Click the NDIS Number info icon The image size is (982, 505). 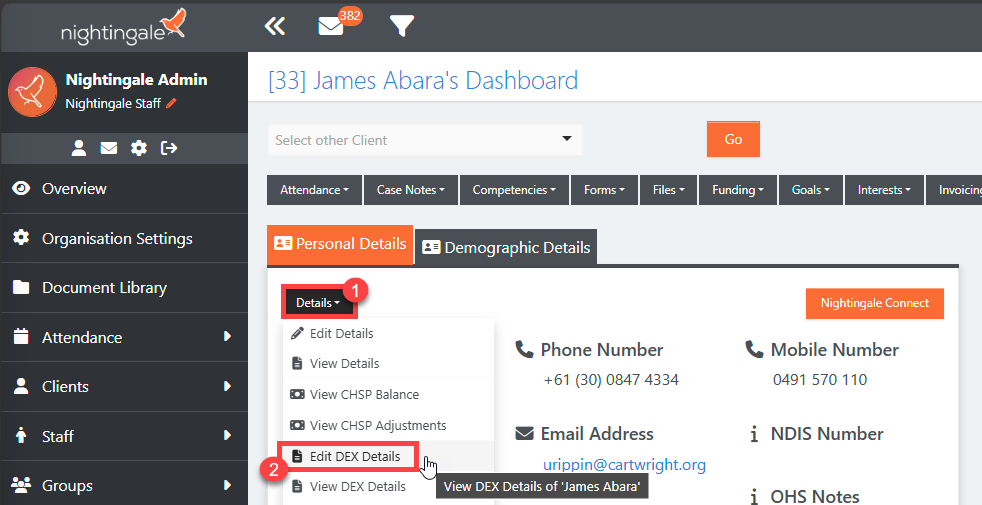pos(754,434)
